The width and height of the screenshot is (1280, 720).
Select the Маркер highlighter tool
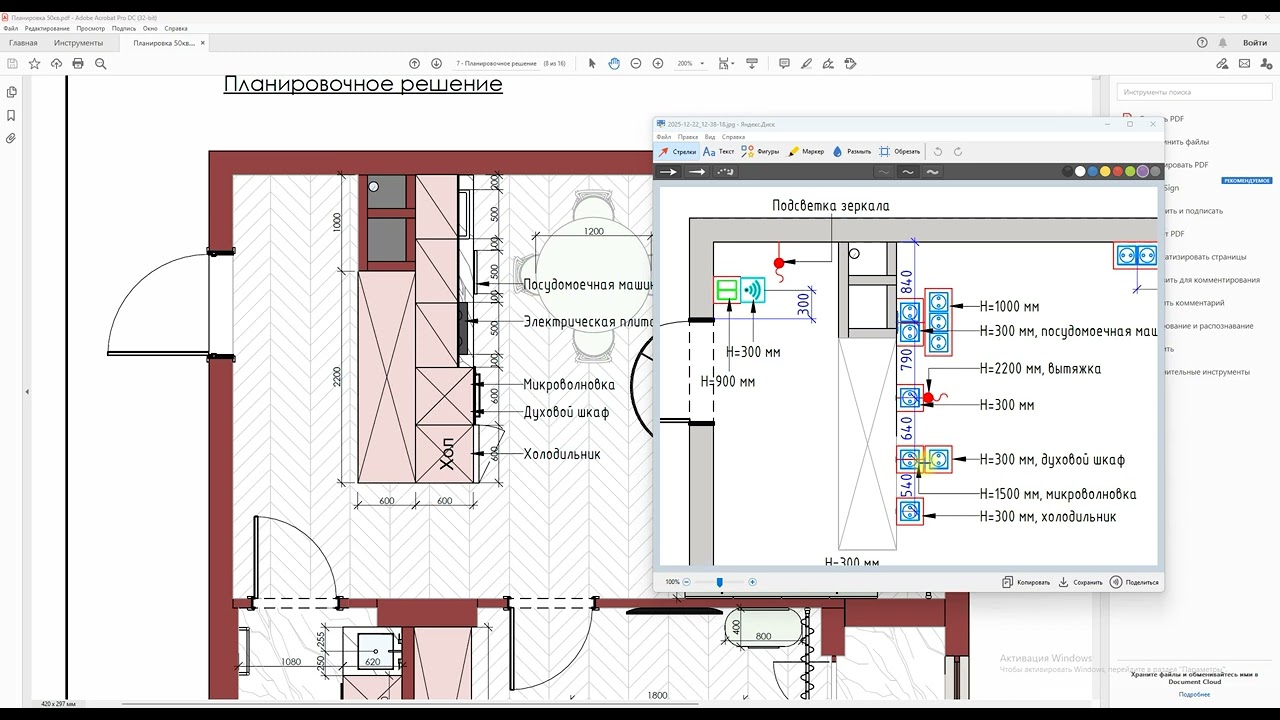tap(806, 152)
